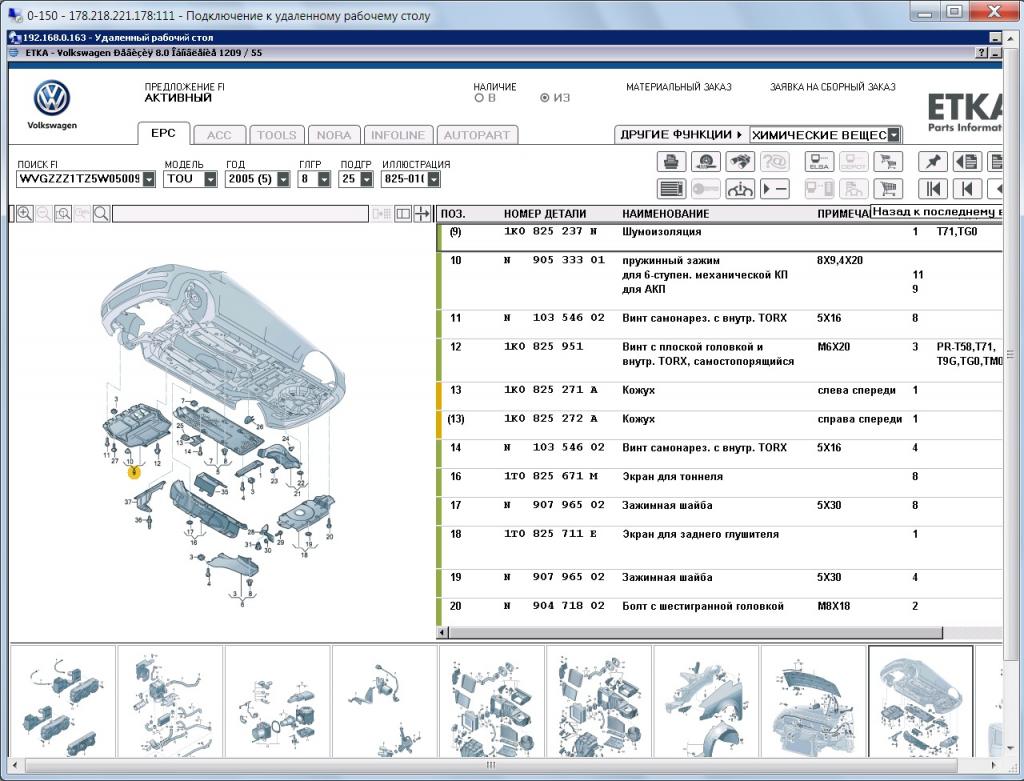Select the underbody covers thumbnail
The height and width of the screenshot is (781, 1024).
(x=921, y=701)
